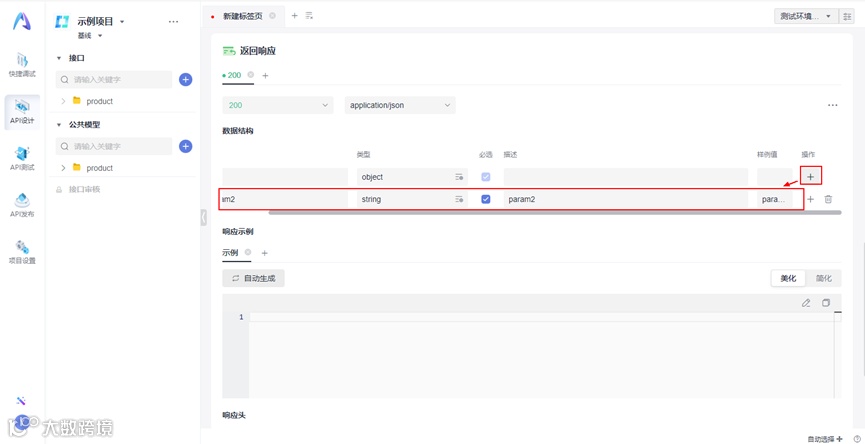
Task: Switch the example view to 简化
Action: tap(824, 279)
